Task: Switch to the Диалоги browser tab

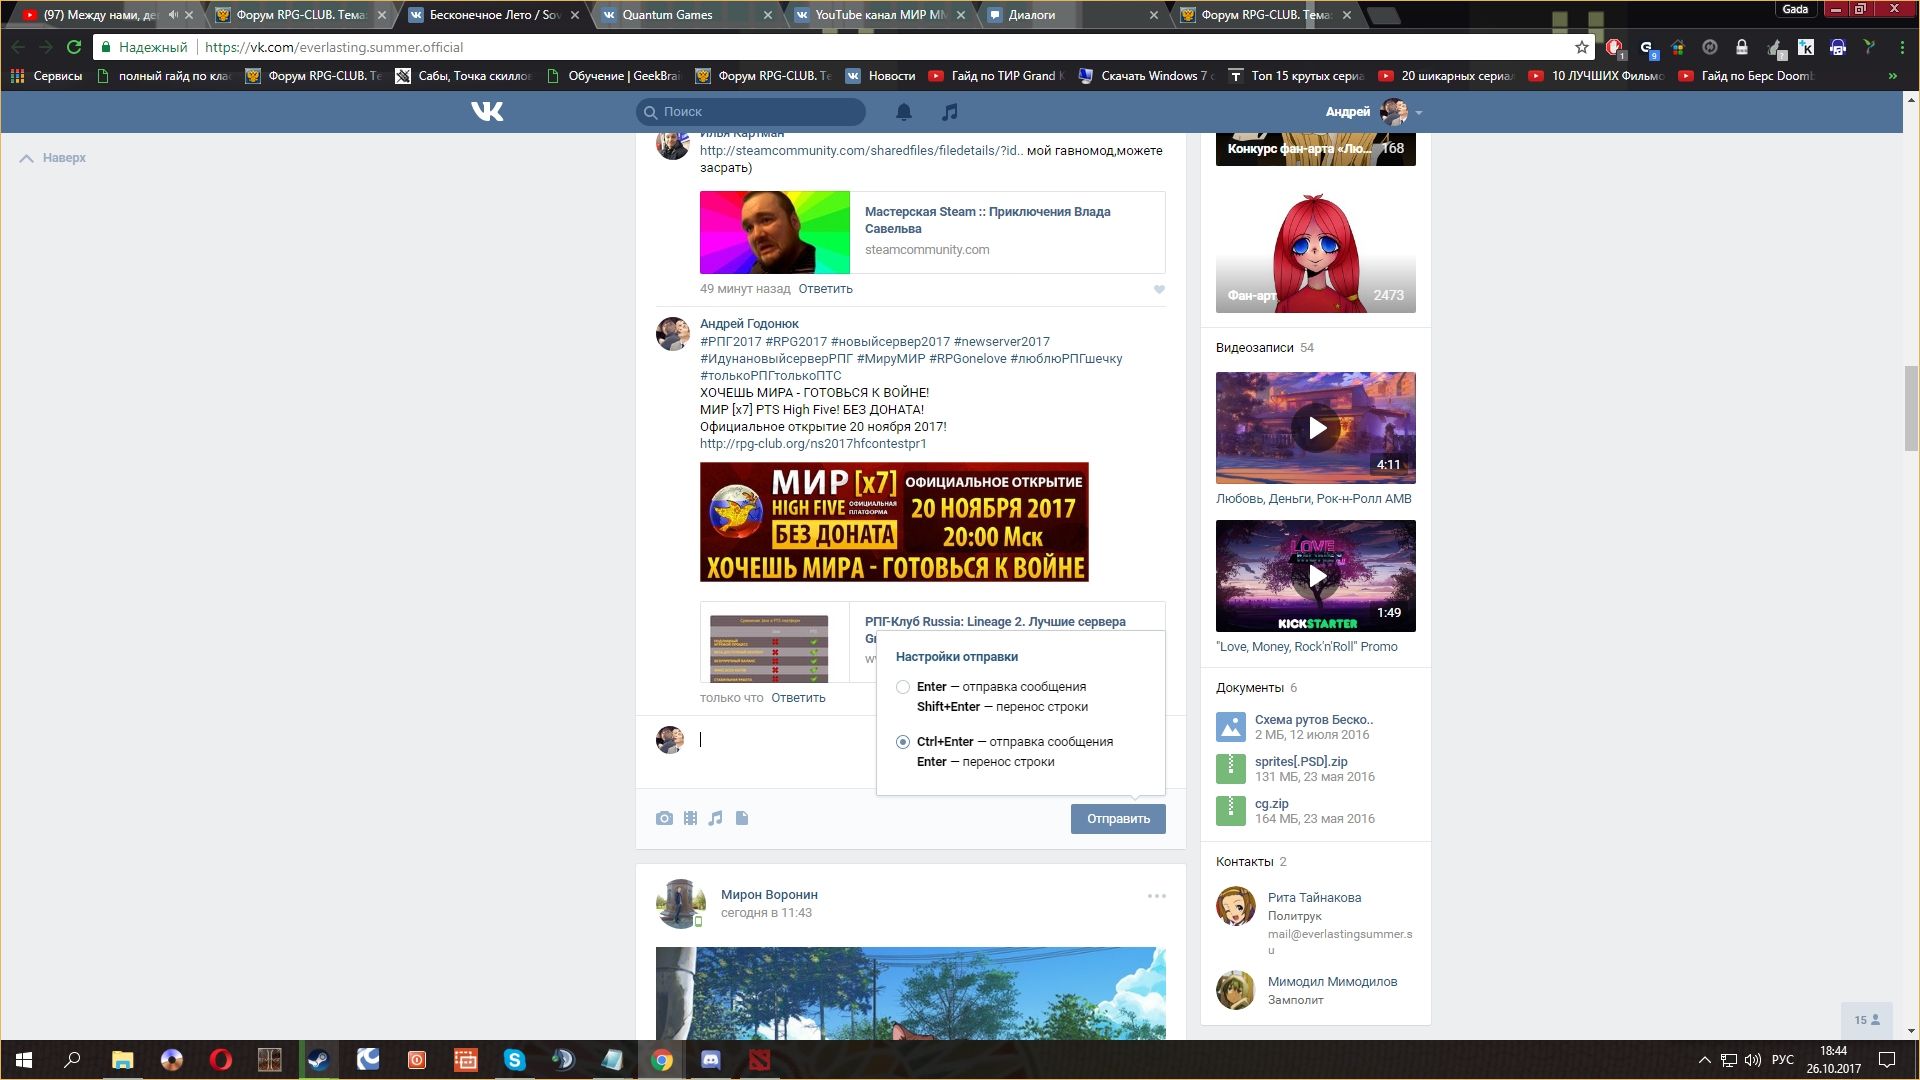Action: click(1032, 15)
